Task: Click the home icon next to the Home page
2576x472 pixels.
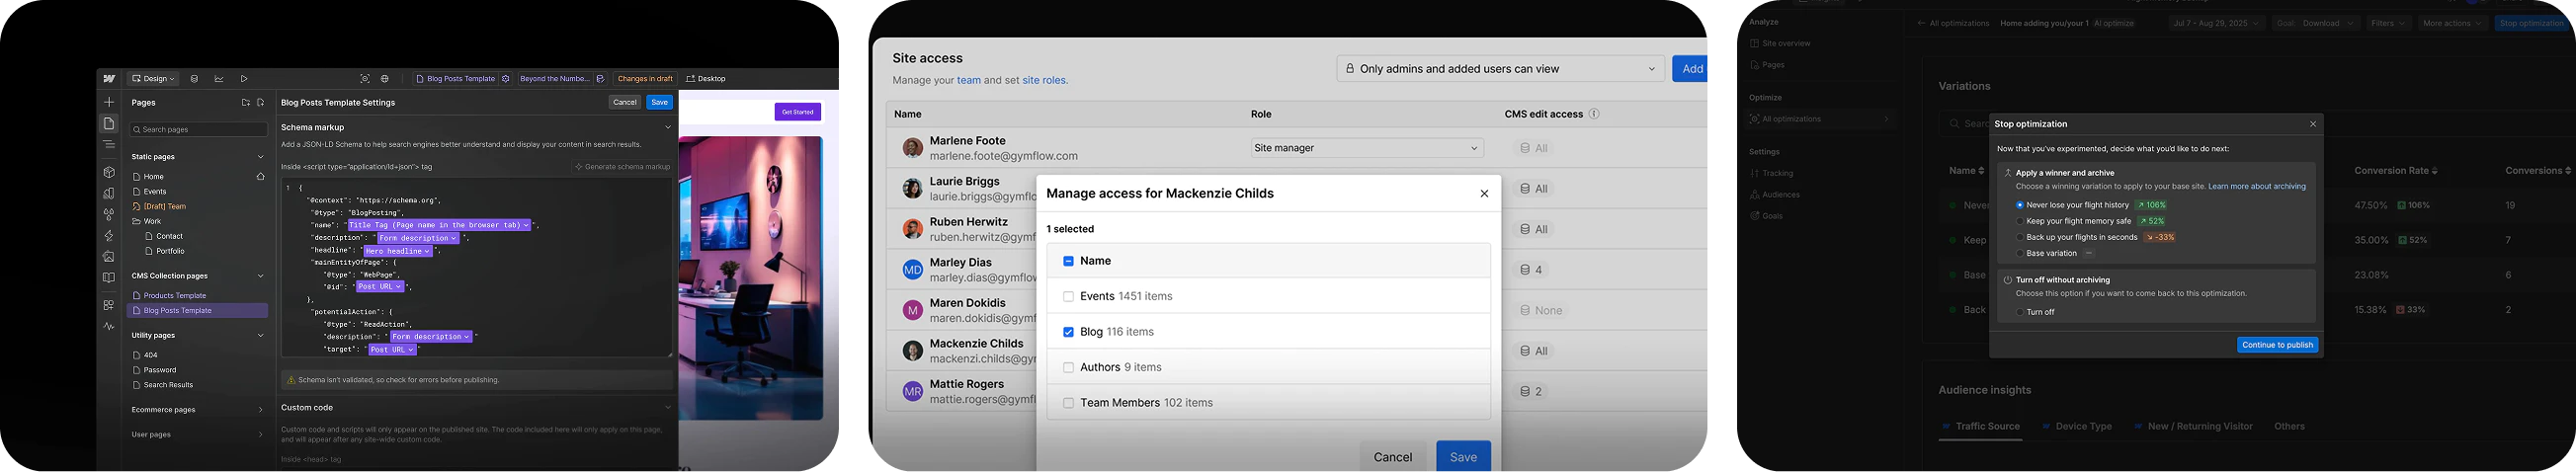Action: (x=261, y=177)
